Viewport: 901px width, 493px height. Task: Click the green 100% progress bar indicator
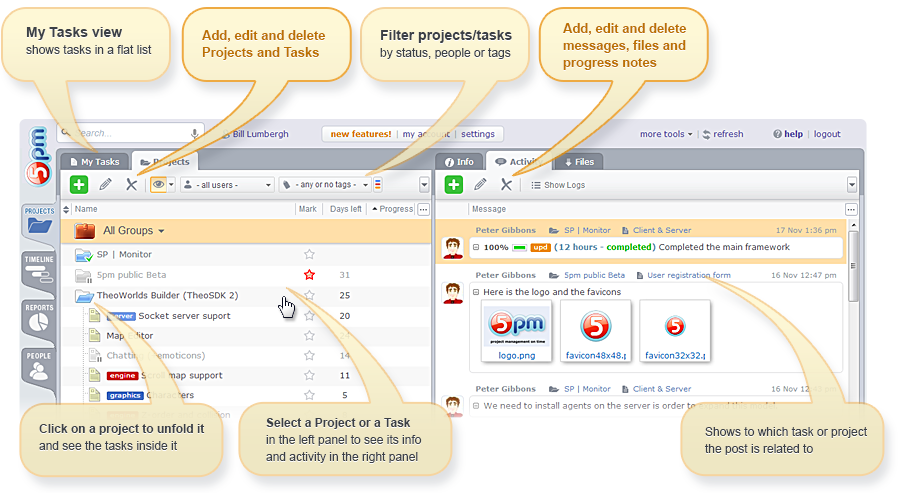pos(520,247)
